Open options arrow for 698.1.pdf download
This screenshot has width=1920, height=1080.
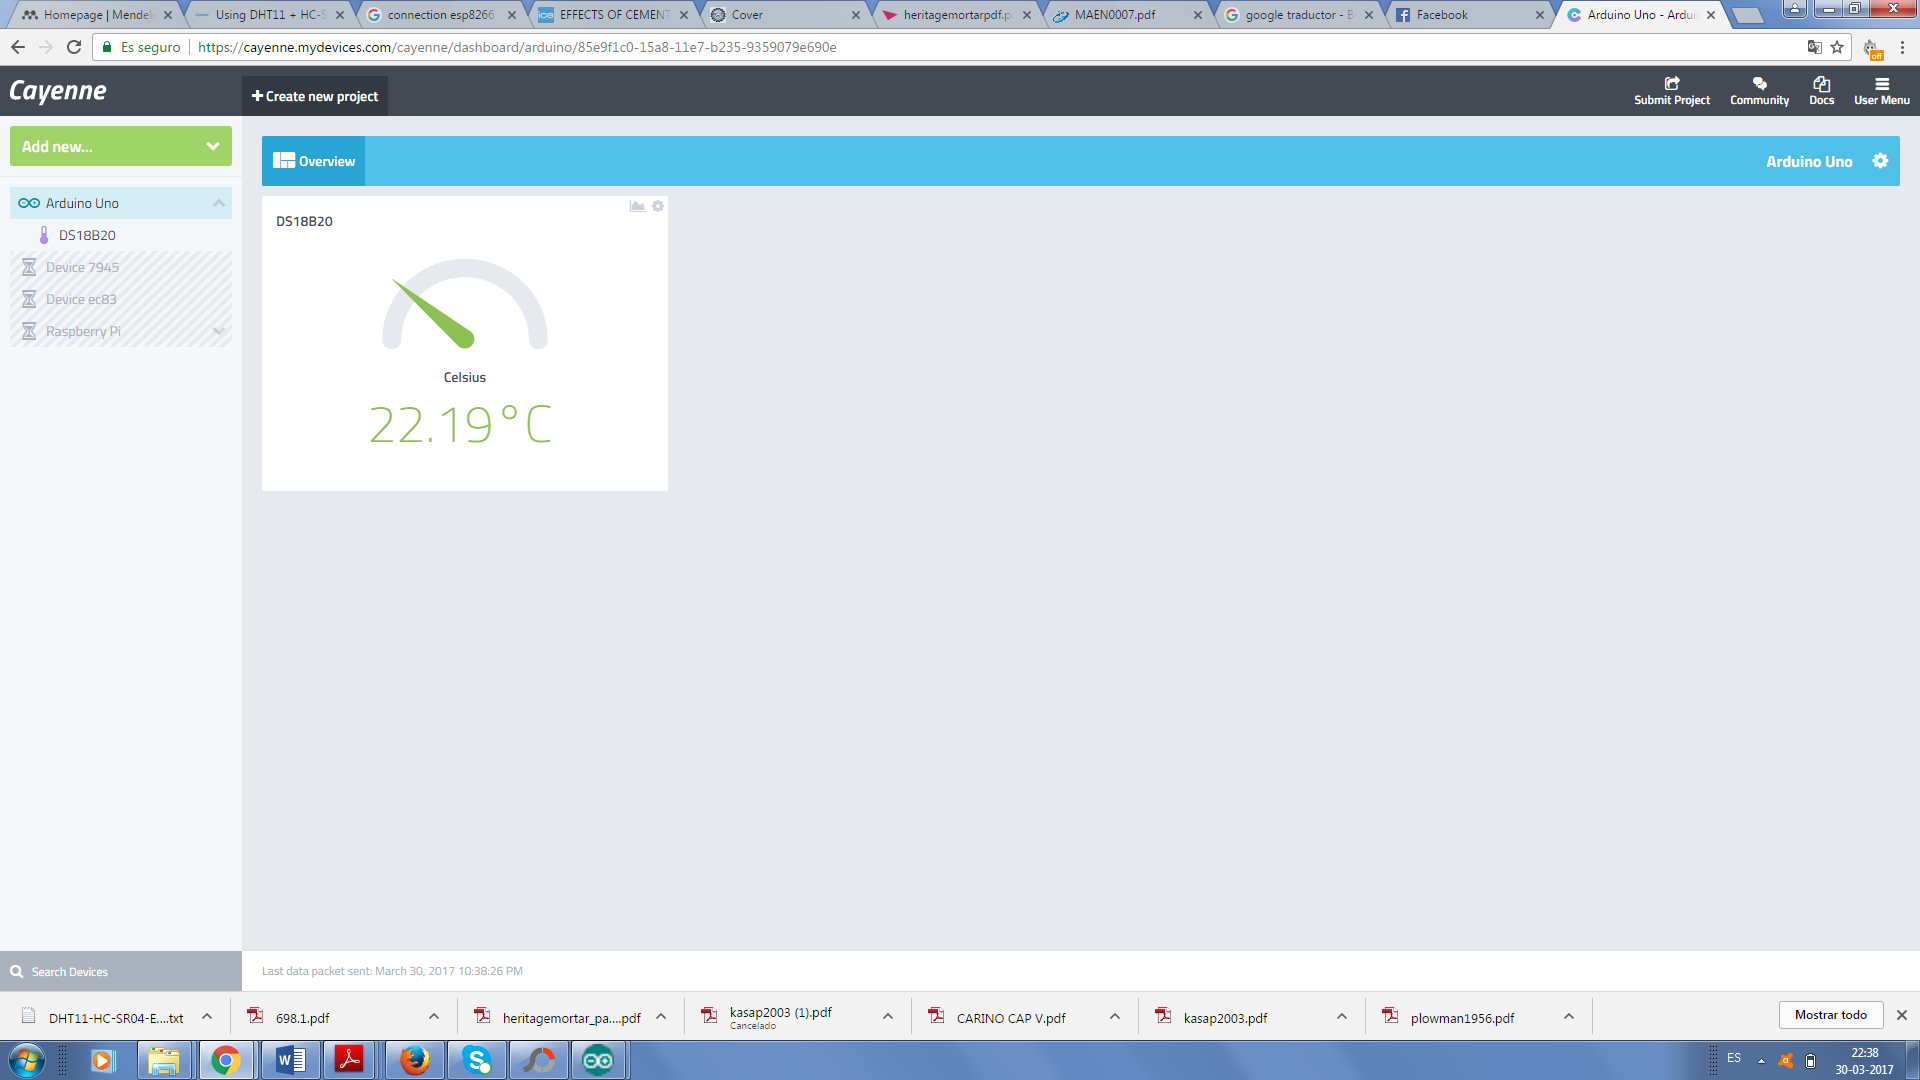coord(434,1017)
